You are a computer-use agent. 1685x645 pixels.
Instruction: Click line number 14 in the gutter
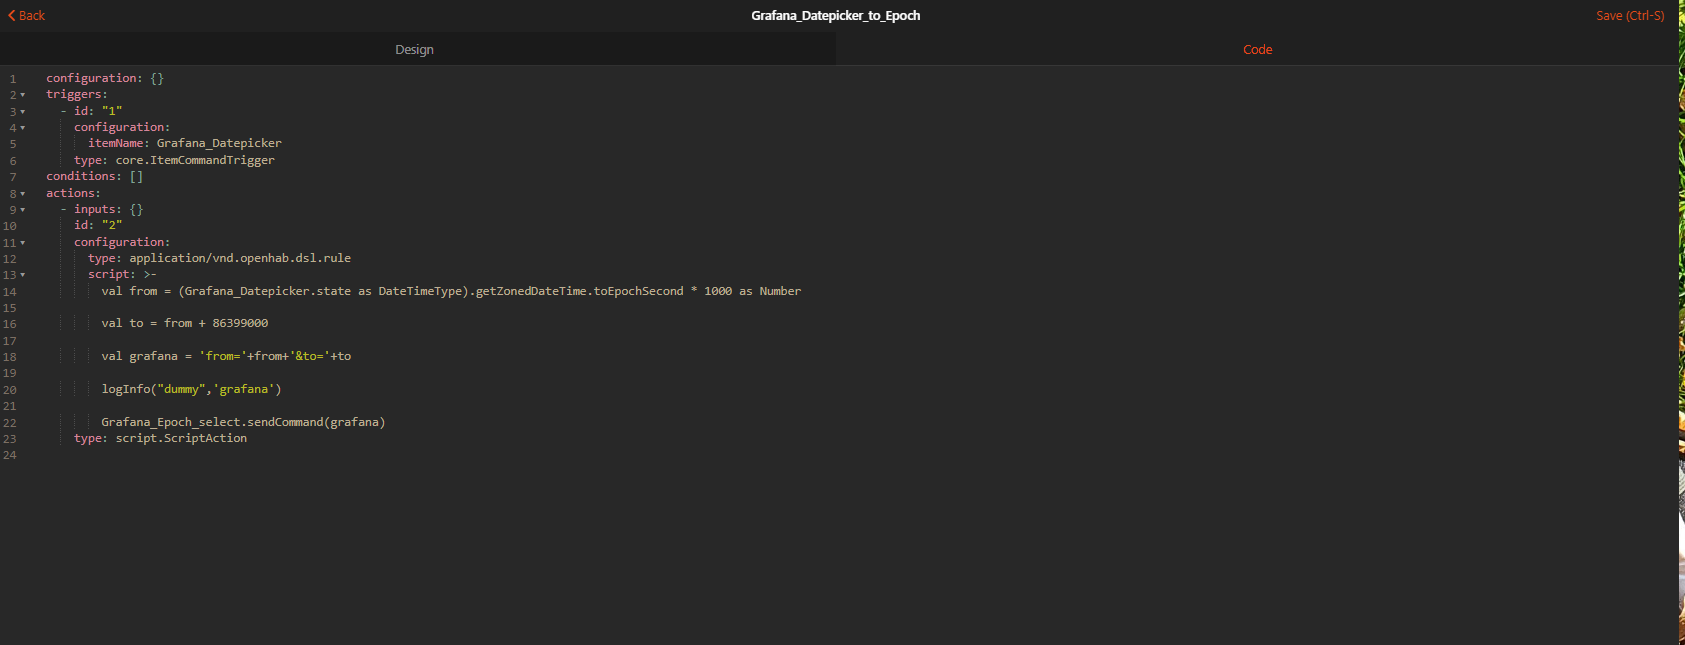point(10,292)
